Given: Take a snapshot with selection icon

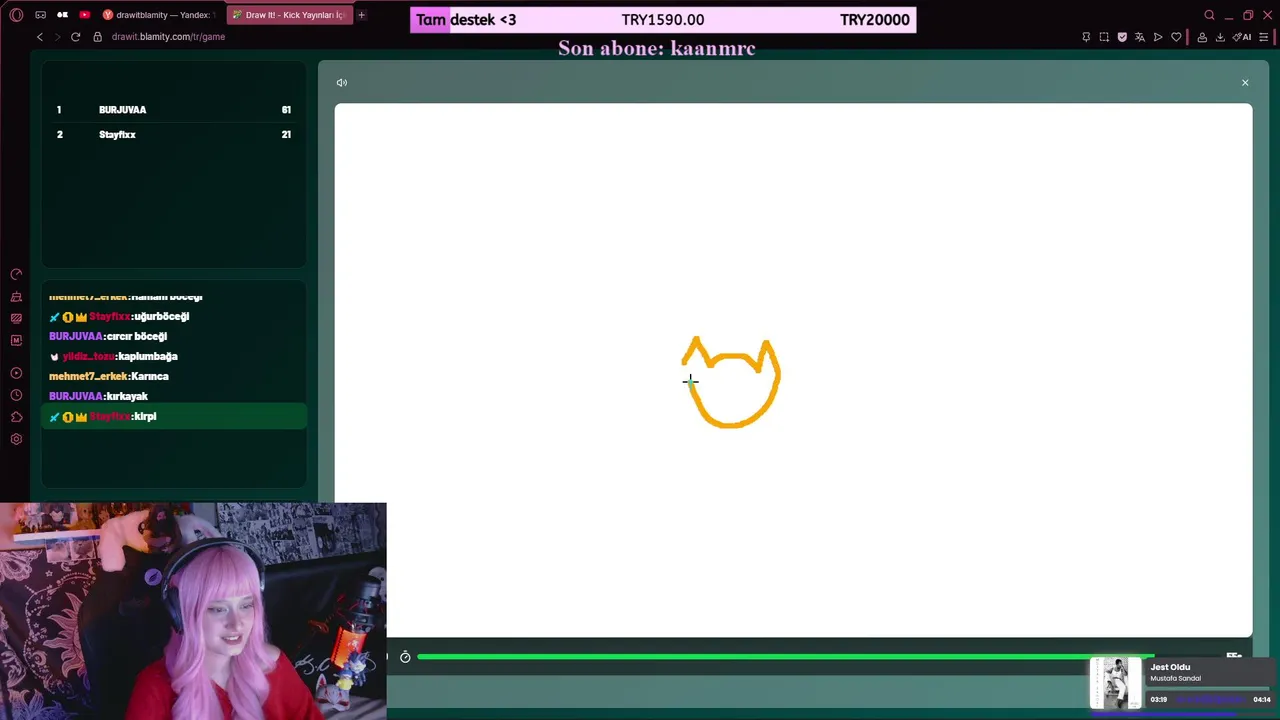Looking at the screenshot, I should [1104, 37].
